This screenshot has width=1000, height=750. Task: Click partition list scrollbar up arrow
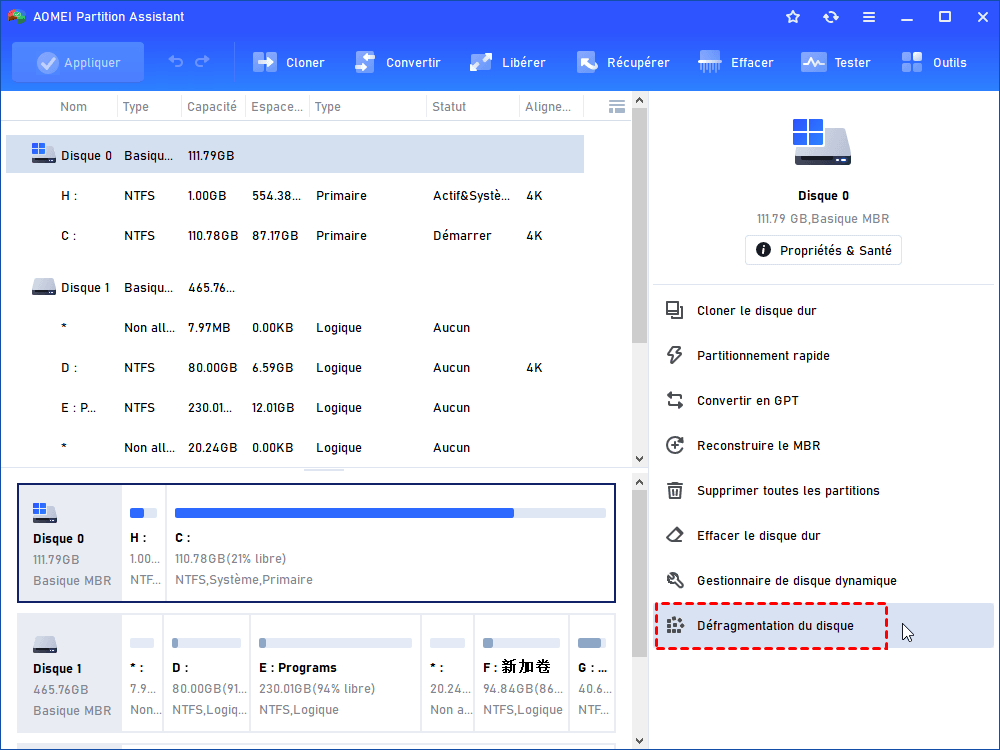coord(639,100)
